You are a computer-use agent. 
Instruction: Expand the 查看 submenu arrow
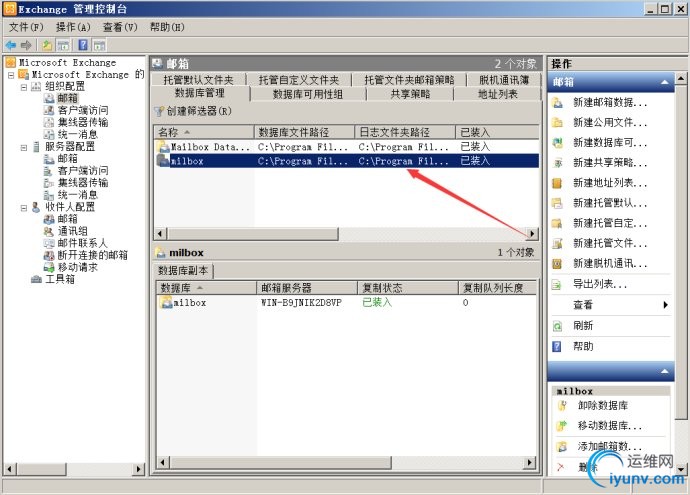coord(665,304)
